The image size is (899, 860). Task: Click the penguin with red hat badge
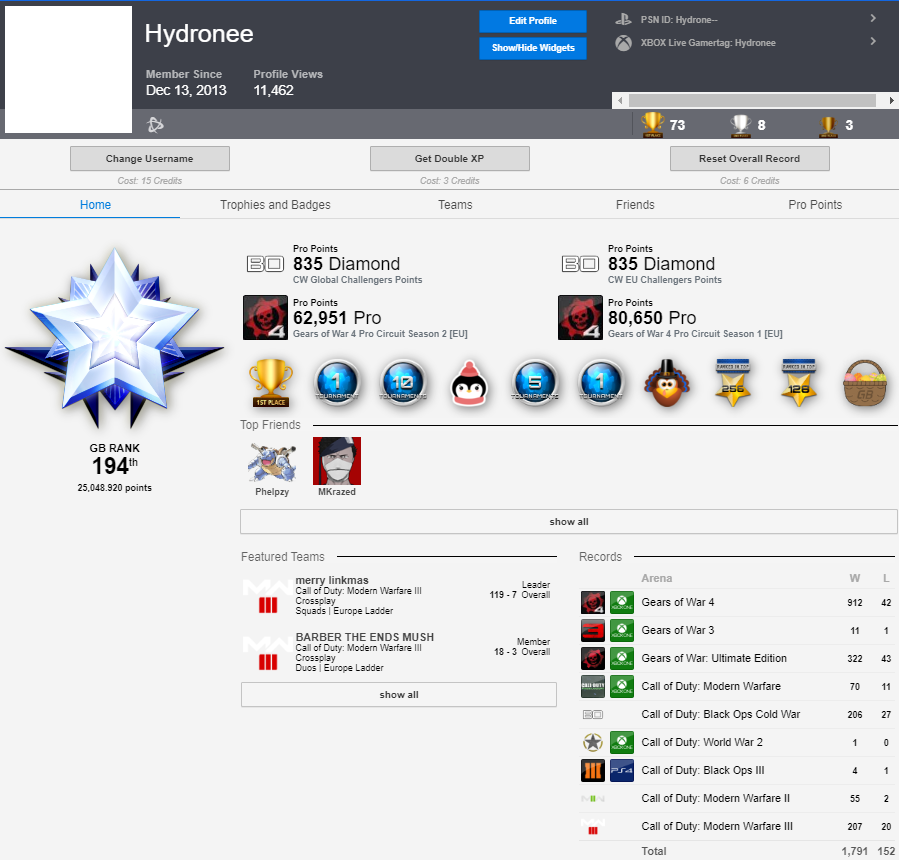click(x=470, y=384)
